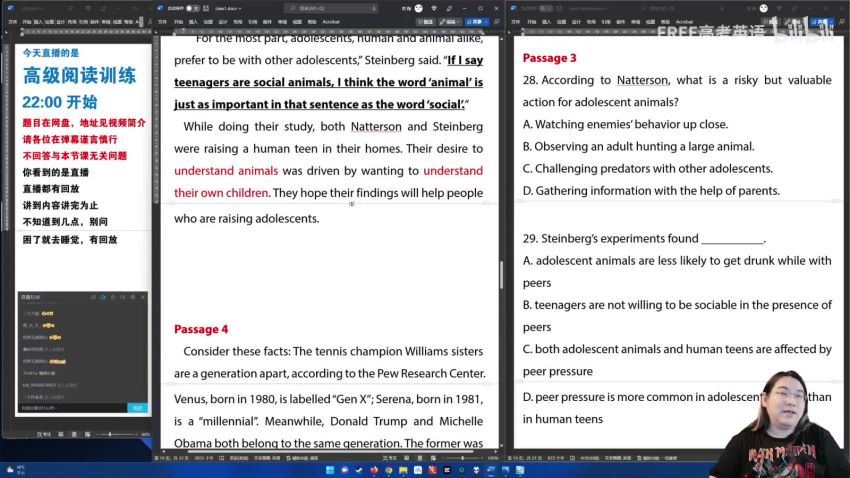Enable 专注 focus mode in middle status bar

tap(390, 458)
